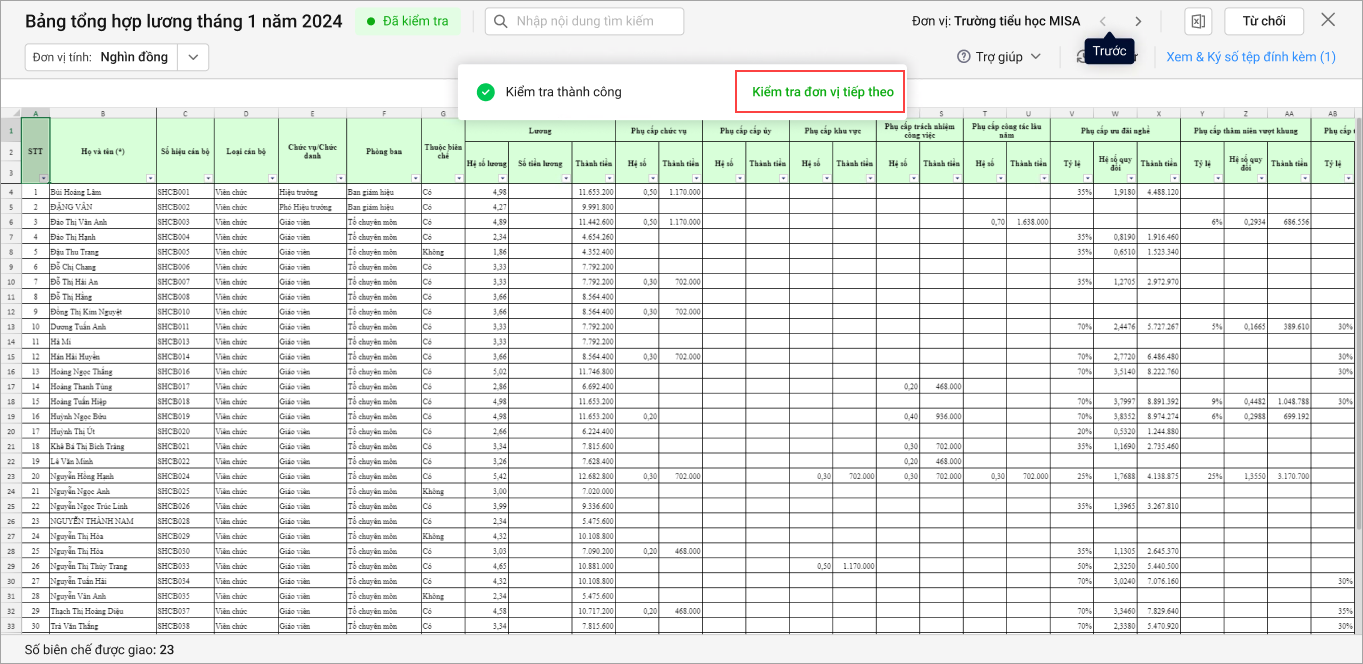
Task: Click the search magnifier icon
Action: coord(502,21)
